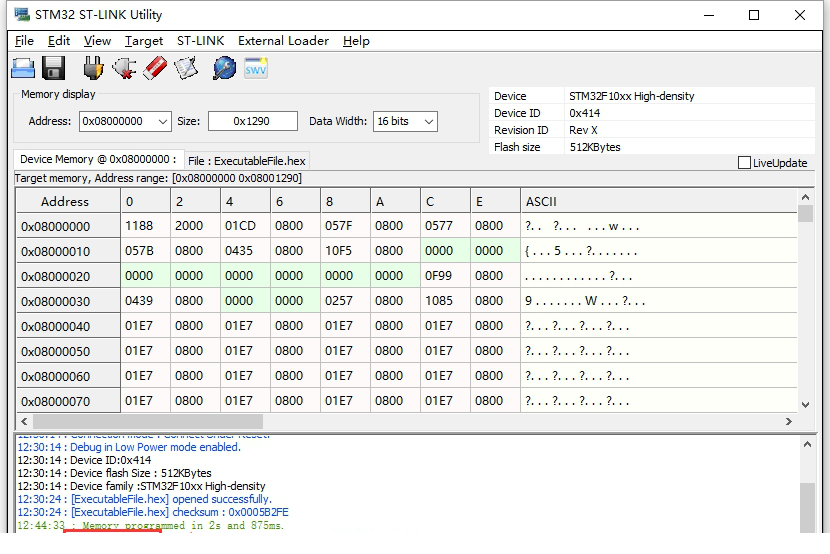The width and height of the screenshot is (830, 554).
Task: Click the STM32F10xx High-density device value
Action: point(631,96)
